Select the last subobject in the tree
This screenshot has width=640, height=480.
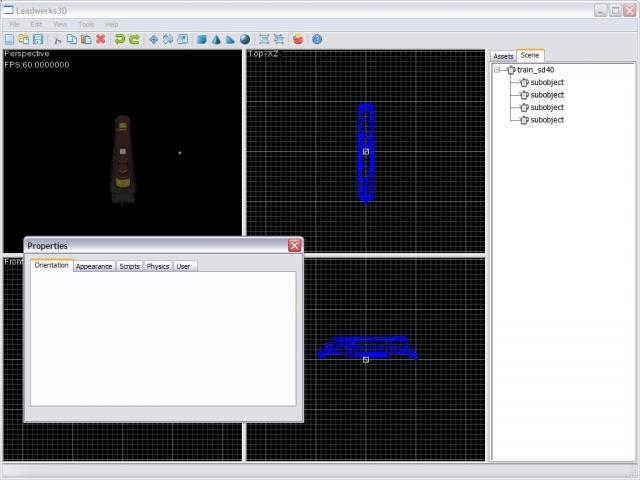pos(547,120)
